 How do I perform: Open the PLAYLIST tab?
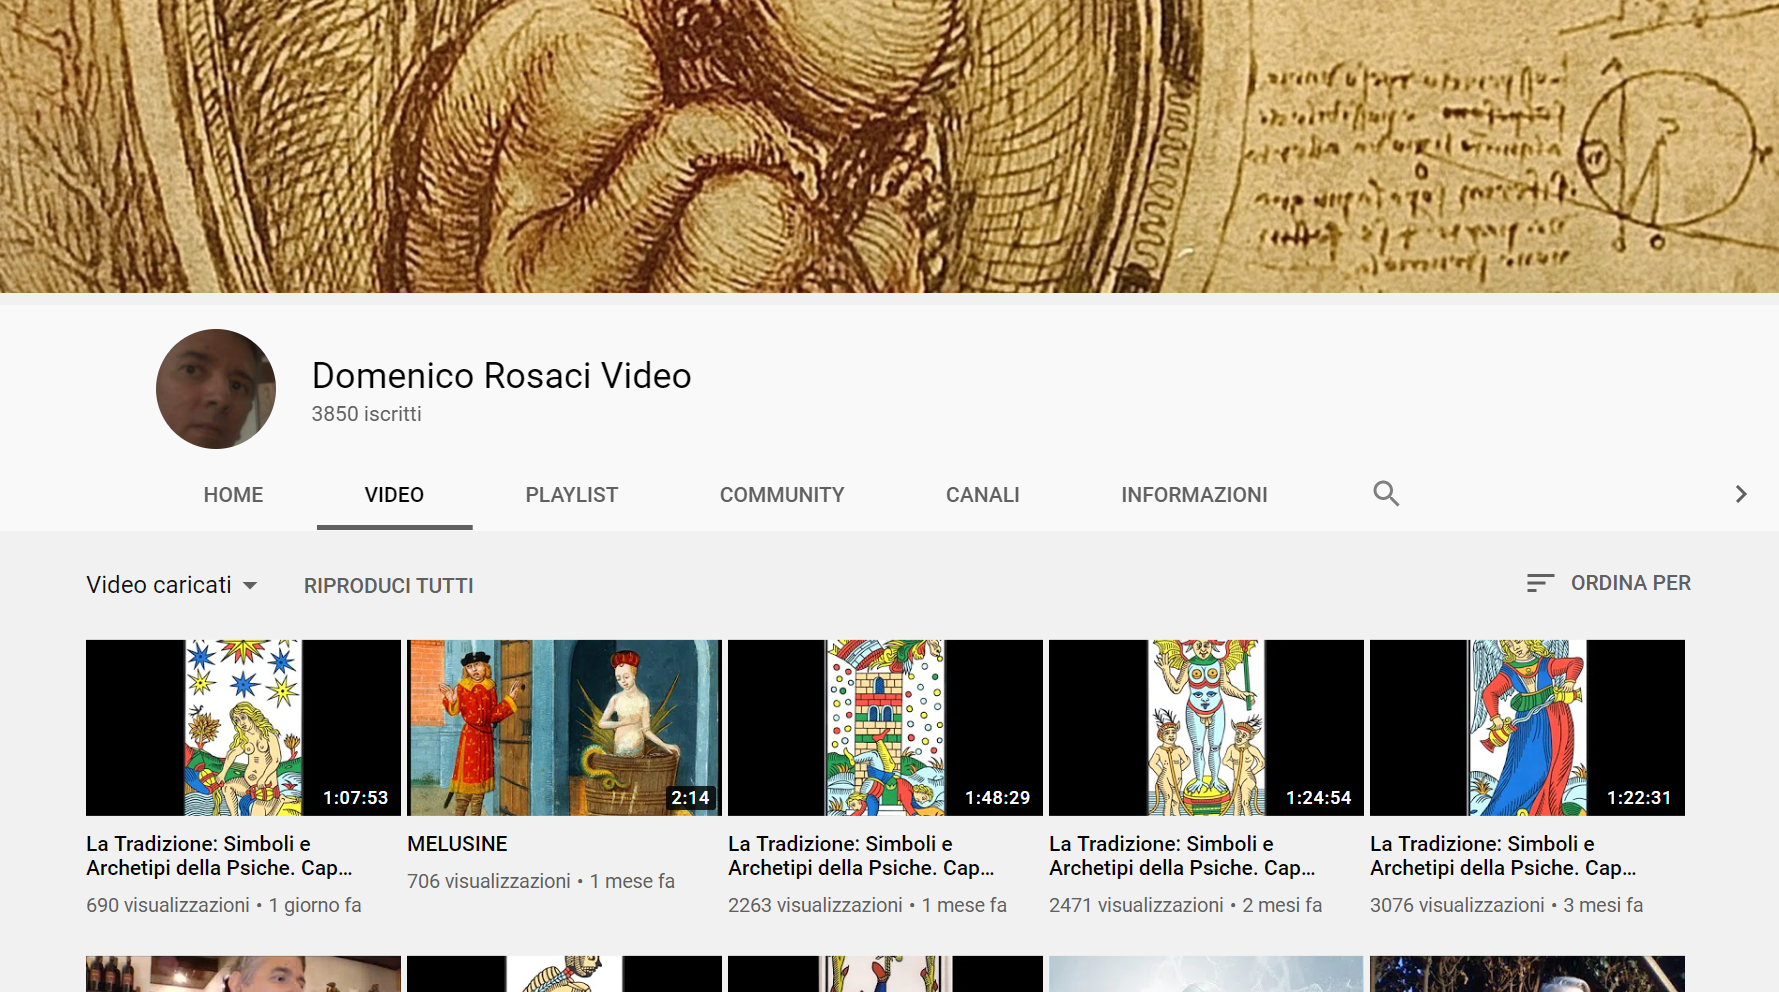(572, 495)
